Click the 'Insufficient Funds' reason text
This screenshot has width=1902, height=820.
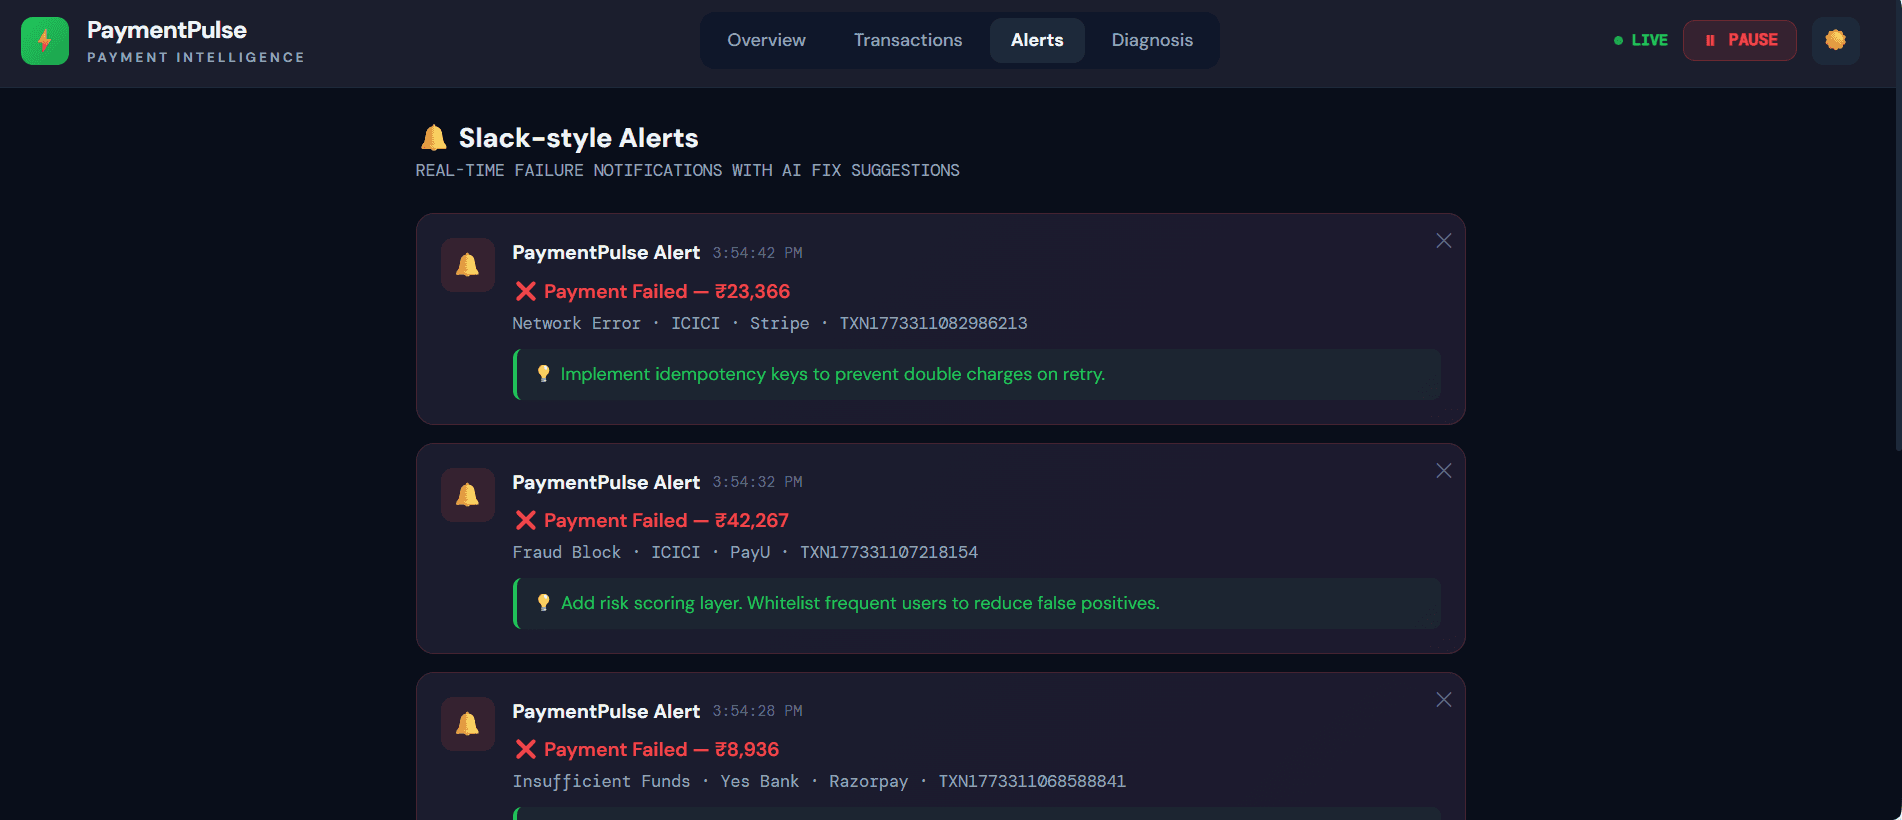coord(601,781)
